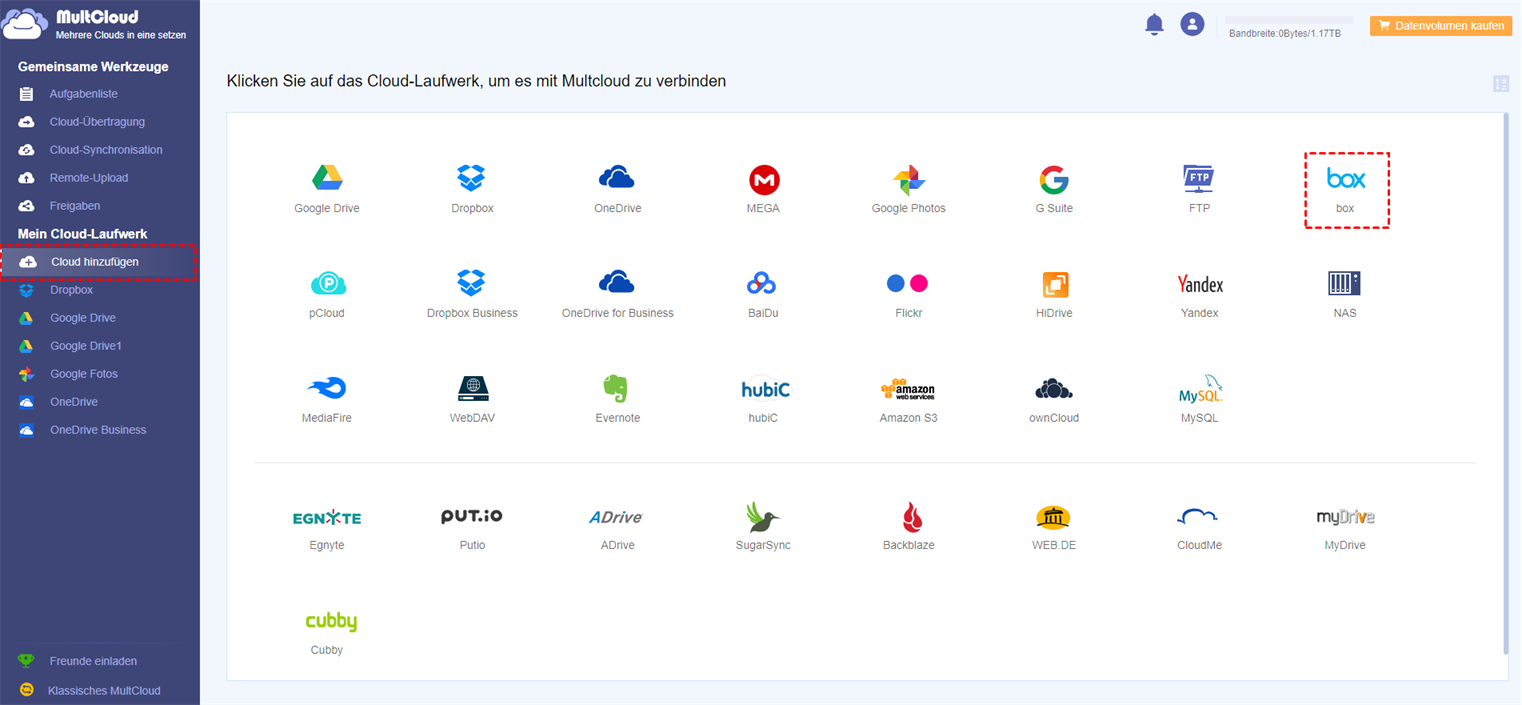Switch the cloud list view layout
Screen dimensions: 1522x705
(1500, 84)
